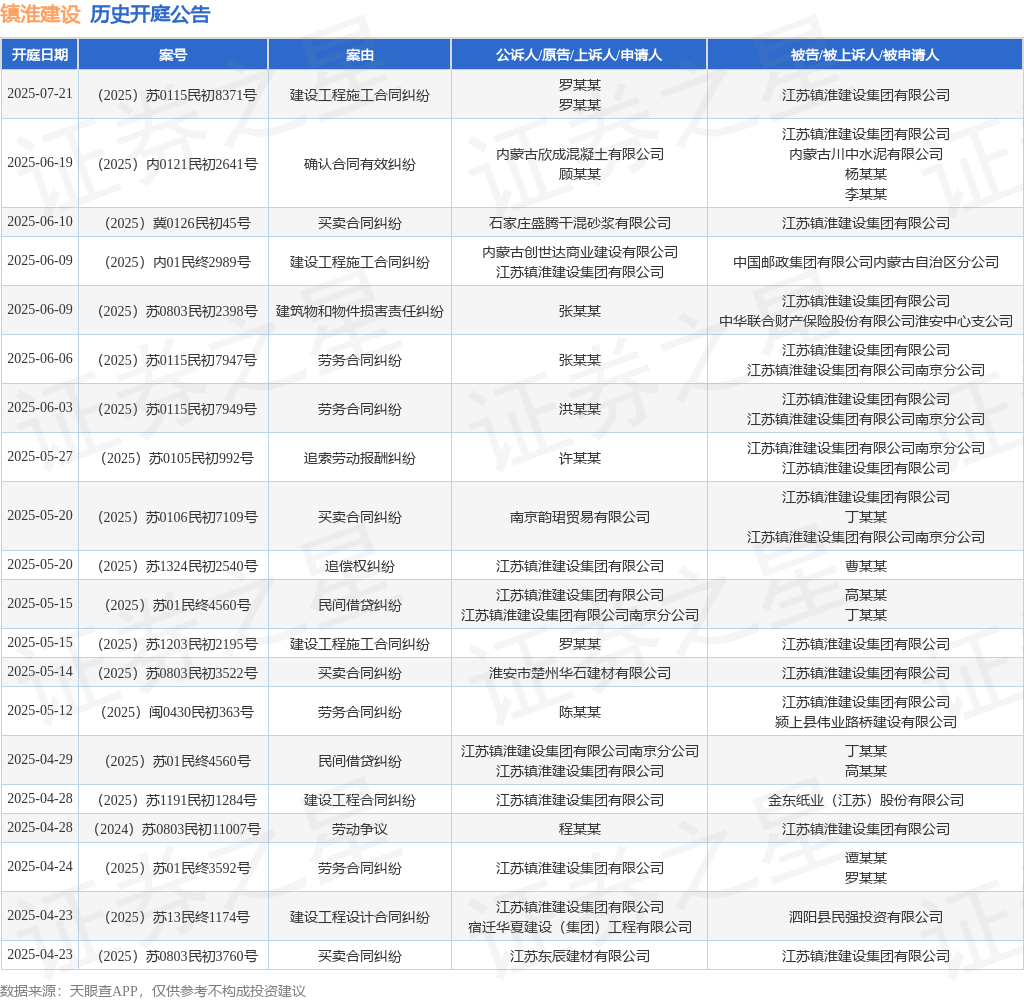Click plaintiff 程某某
Image resolution: width=1024 pixels, height=1000 pixels.
580,830
